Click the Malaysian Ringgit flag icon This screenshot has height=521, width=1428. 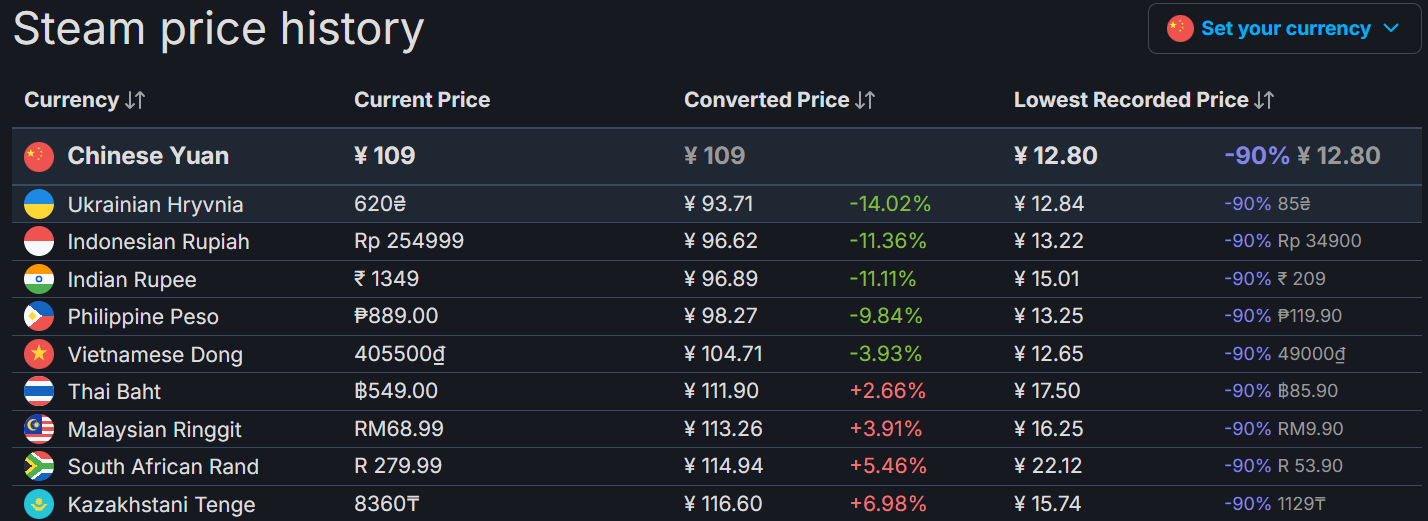coord(39,429)
